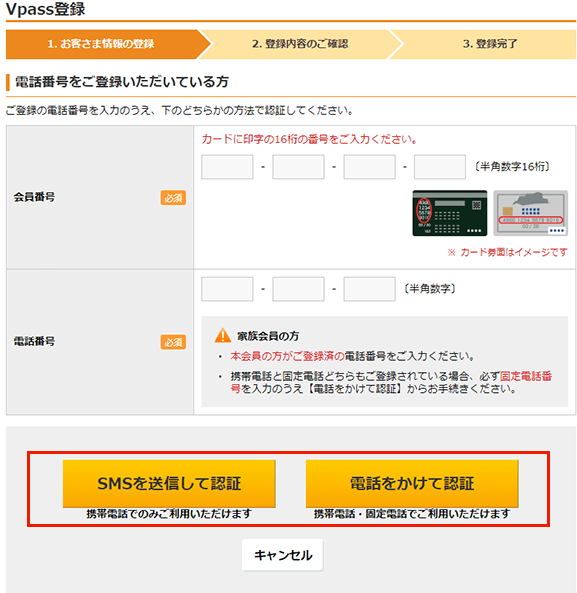Image resolution: width=577 pixels, height=593 pixels.
Task: Select step 2. 登録内容のご確認
Action: coord(300,44)
